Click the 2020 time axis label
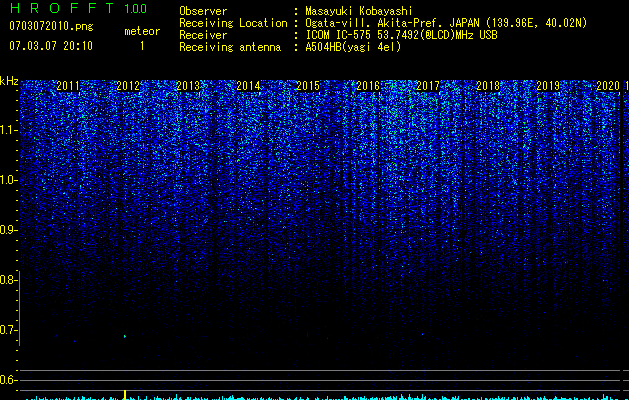Viewport: 629px width, 400px height. pos(608,85)
